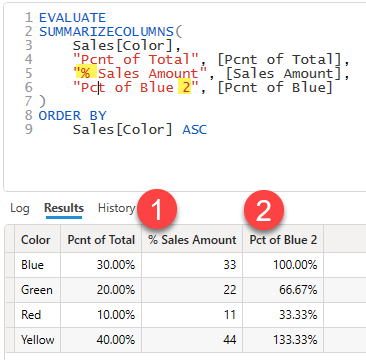Select Sales Amount value 11
The width and height of the screenshot is (366, 360).
tap(192, 315)
